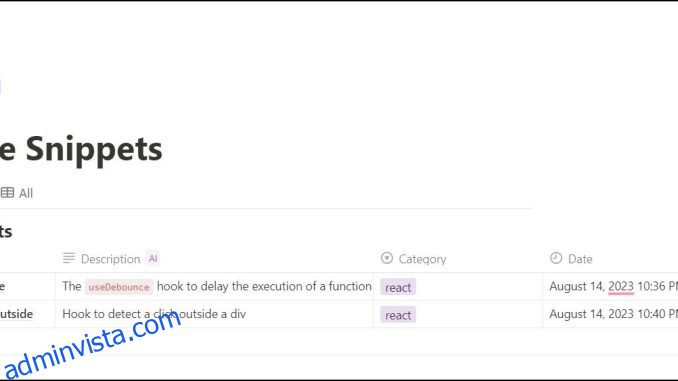
Task: Select the react tag in useDebounce row
Action: 398,287
